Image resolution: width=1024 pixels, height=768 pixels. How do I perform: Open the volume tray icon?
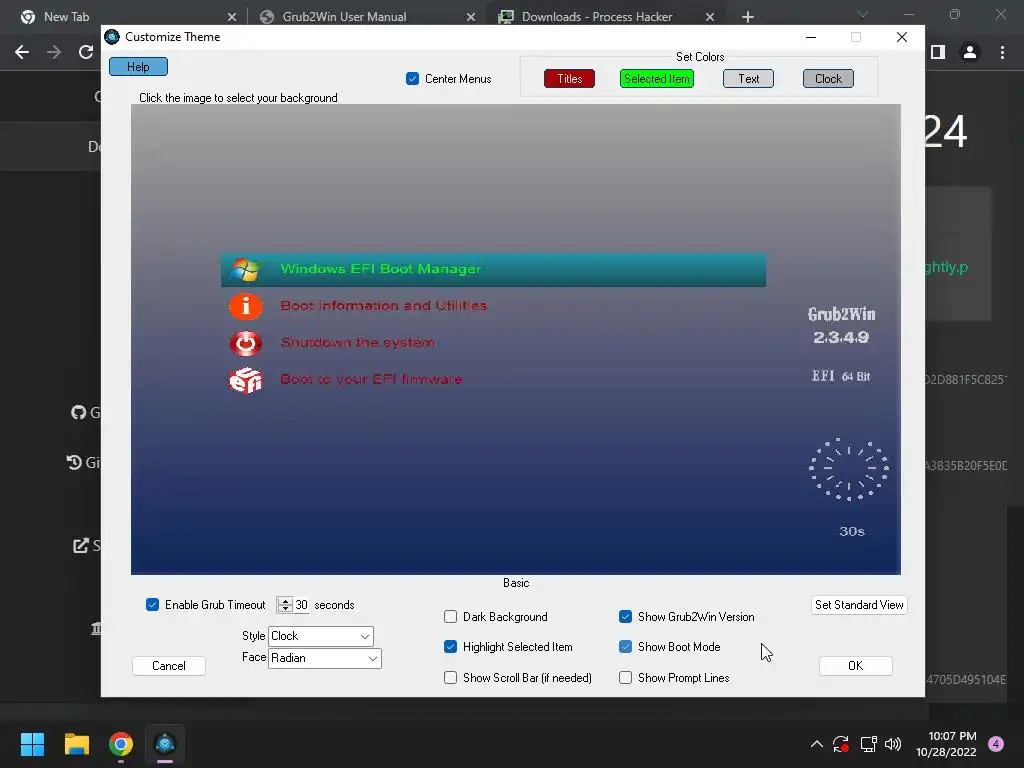[893, 744]
